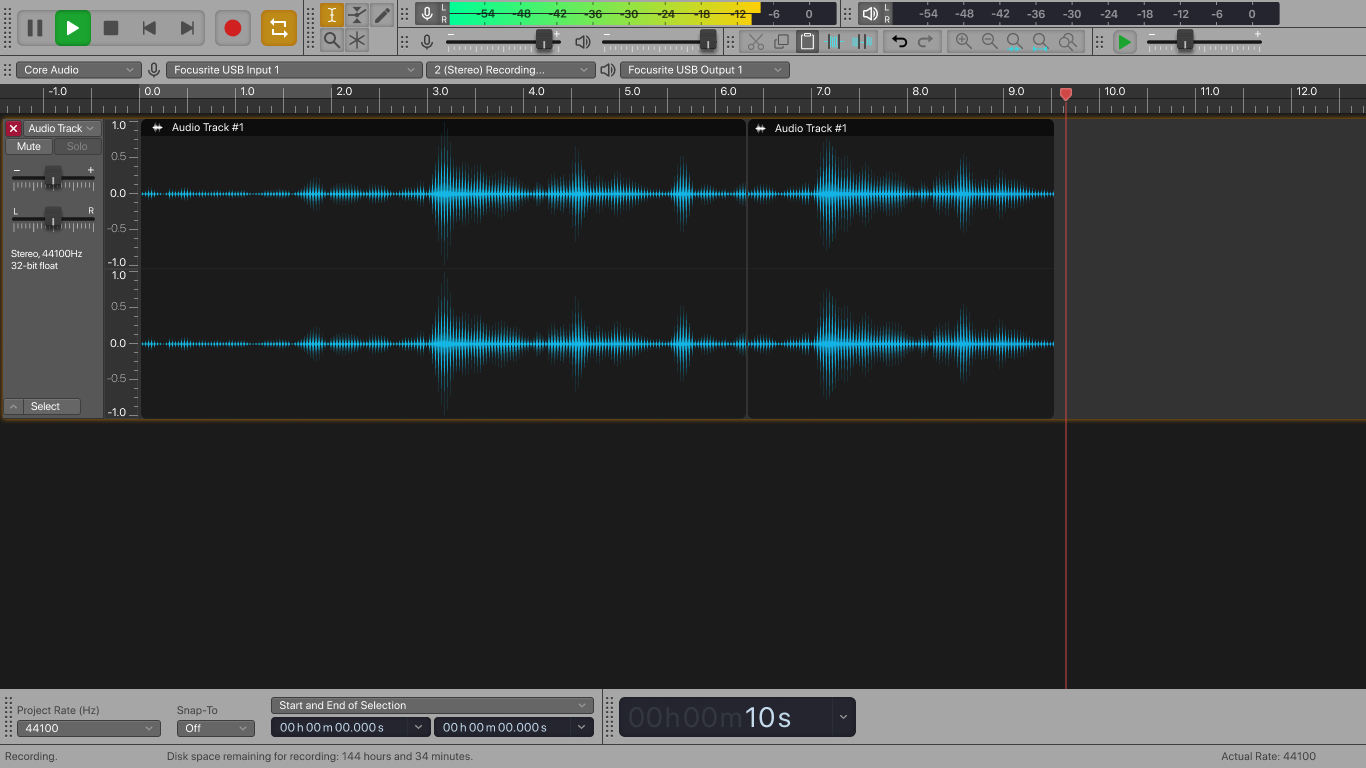Select the Zoom (magnifier) tool
This screenshot has height=768, width=1366.
pos(332,41)
